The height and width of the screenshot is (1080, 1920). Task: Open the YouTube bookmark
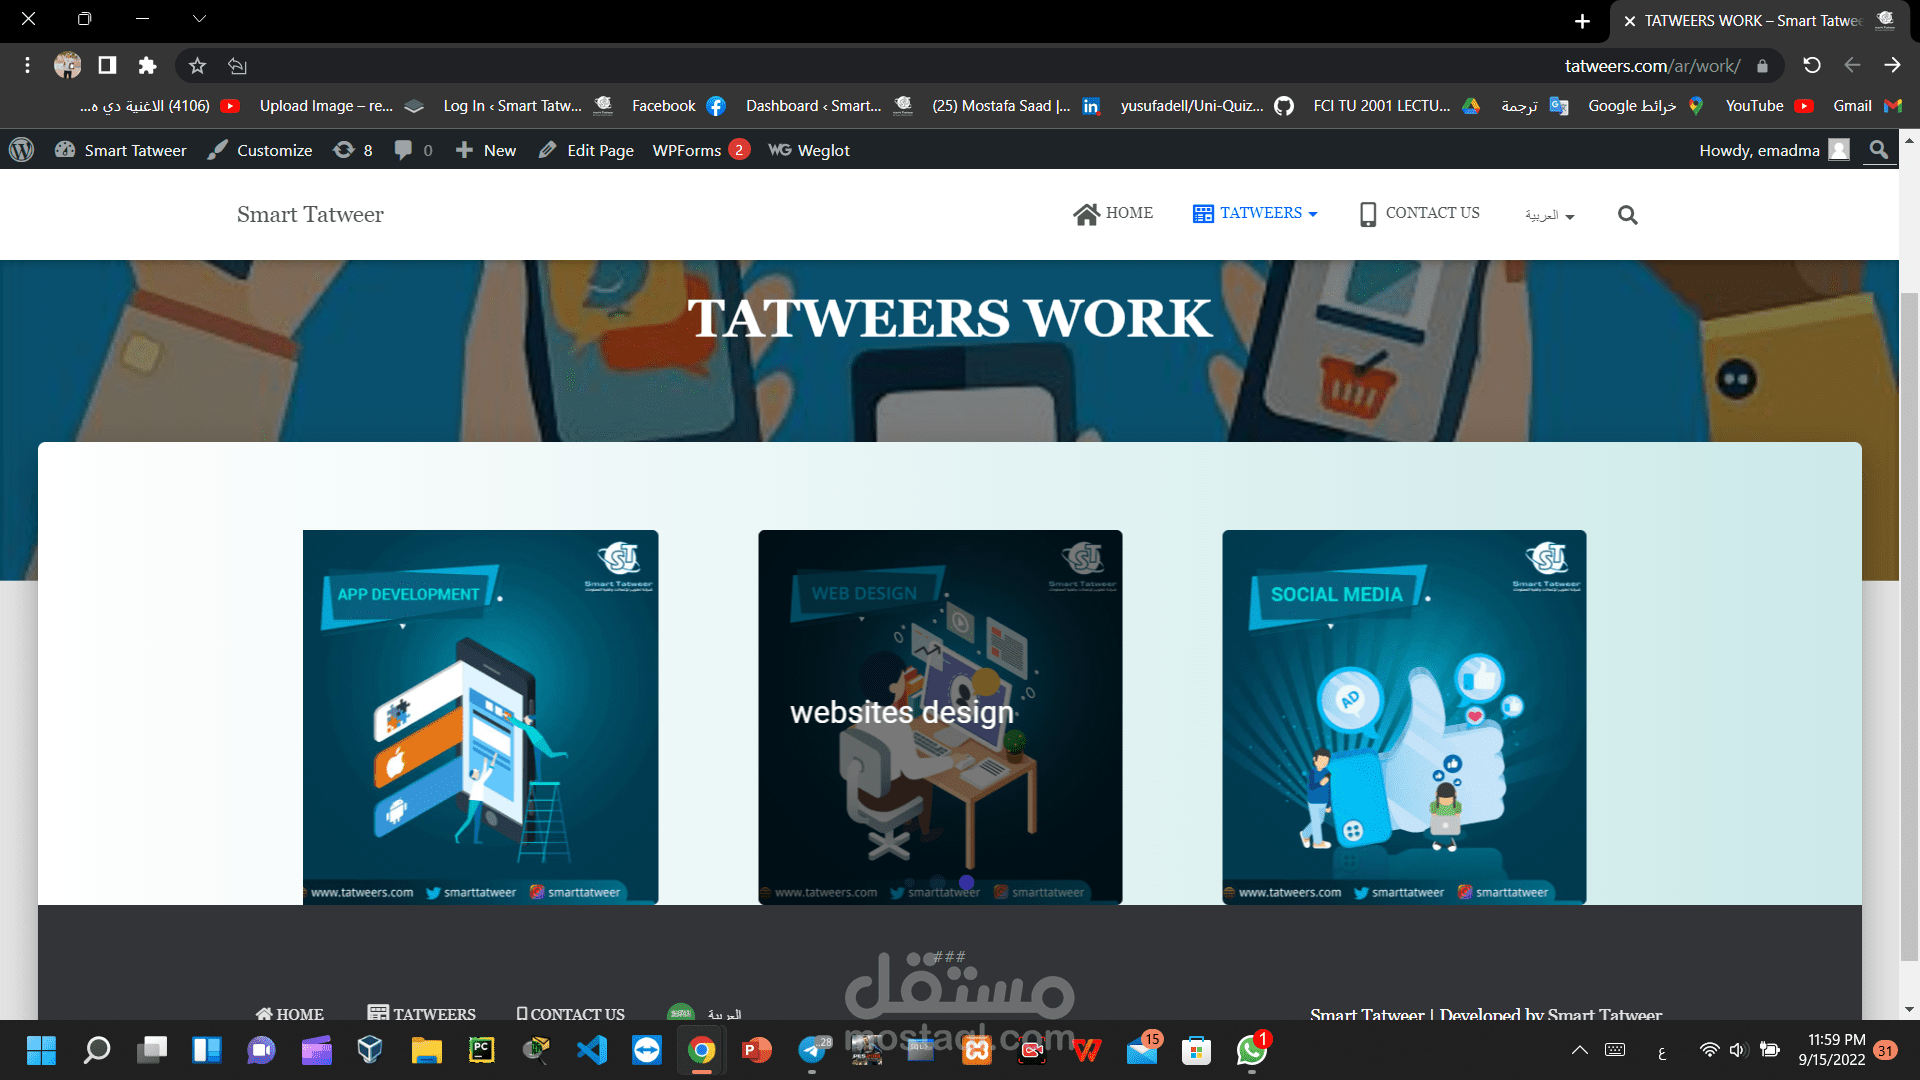1769,106
